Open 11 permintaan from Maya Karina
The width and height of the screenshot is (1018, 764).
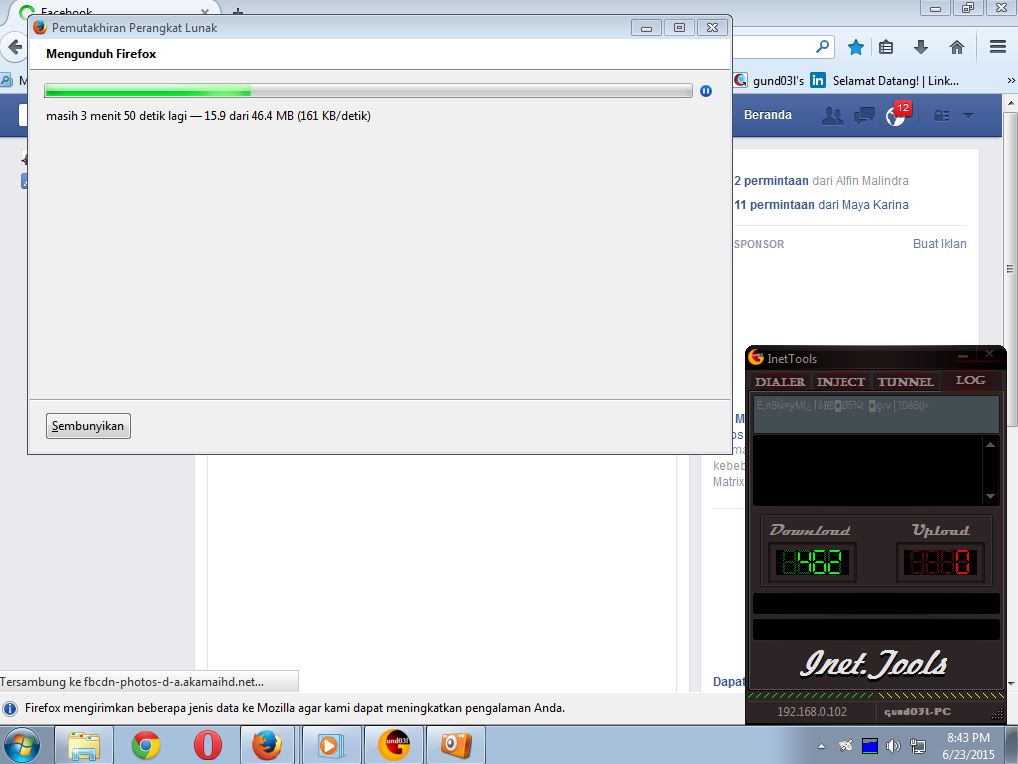(821, 204)
